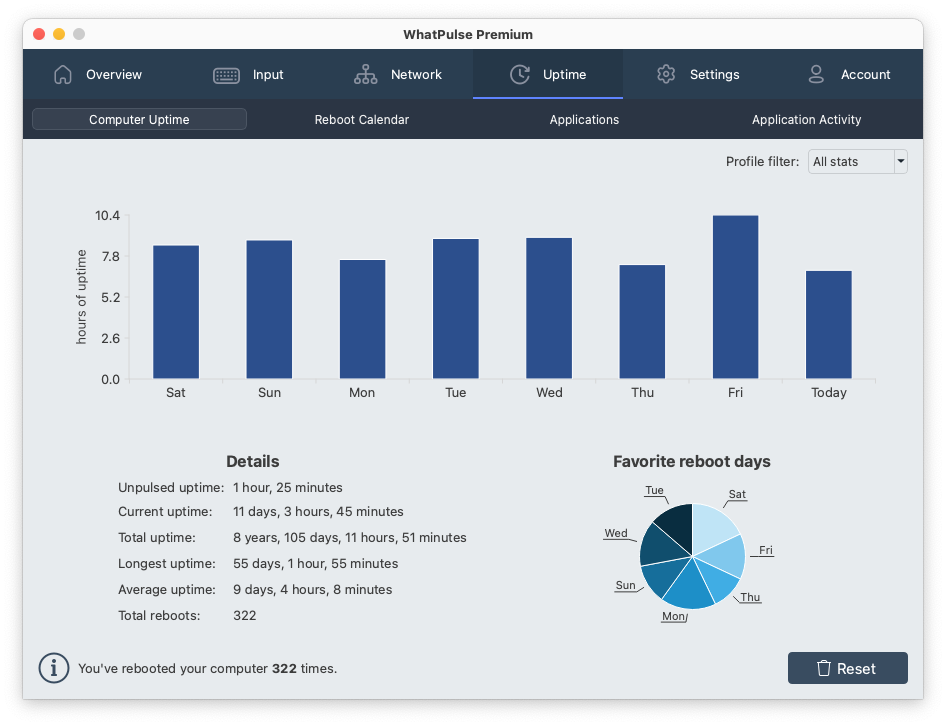Click the Mon uptime bar

point(362,319)
